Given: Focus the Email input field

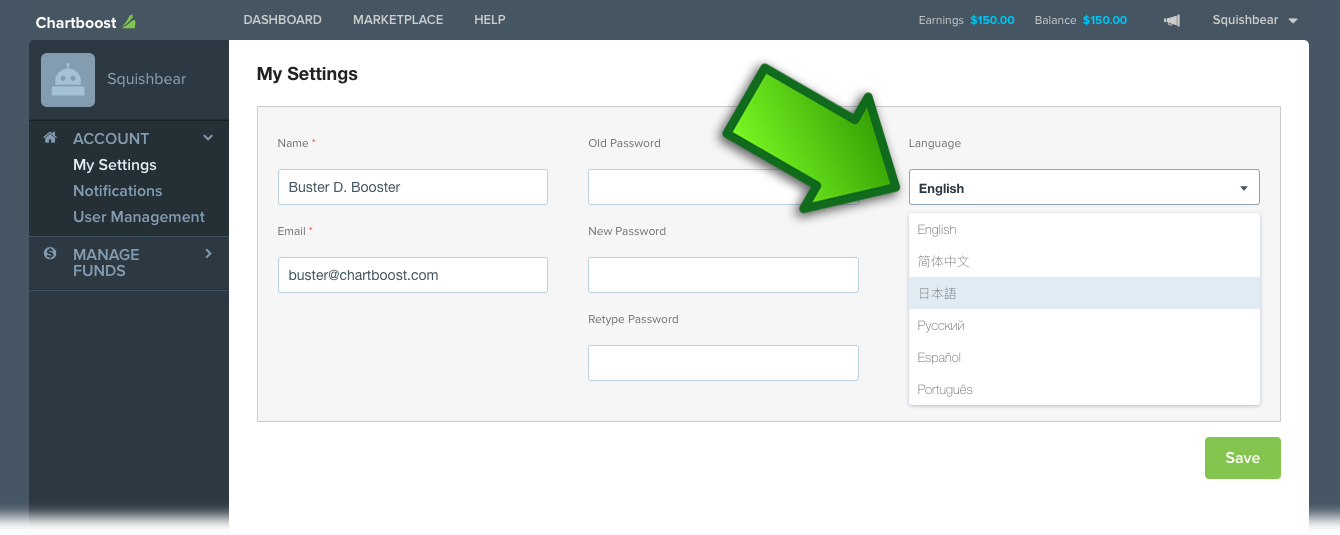Looking at the screenshot, I should point(413,275).
